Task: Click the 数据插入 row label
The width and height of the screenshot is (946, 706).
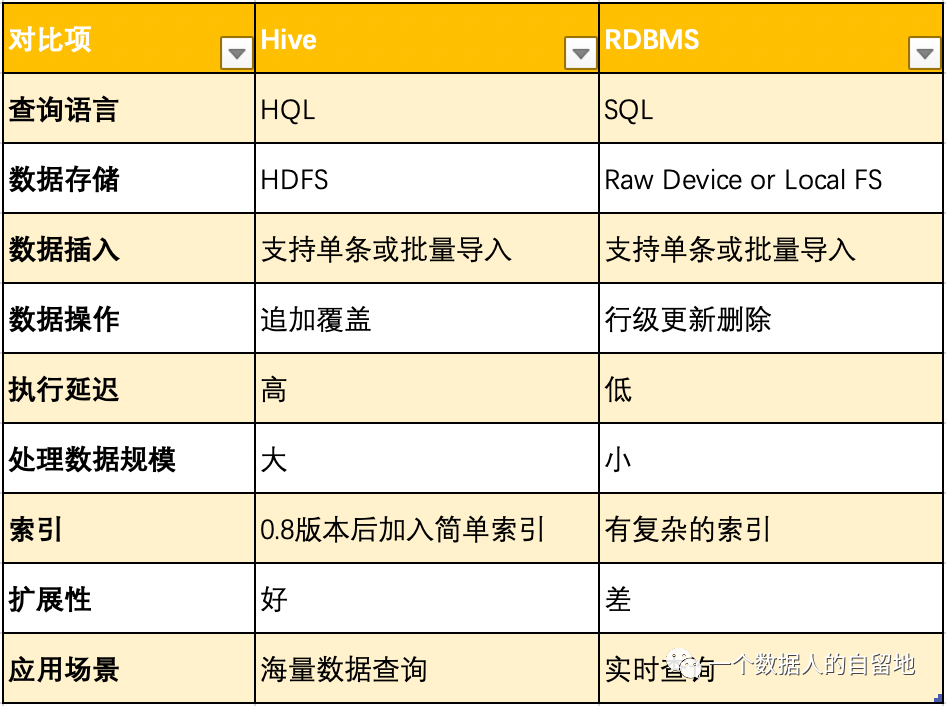Action: [120, 248]
